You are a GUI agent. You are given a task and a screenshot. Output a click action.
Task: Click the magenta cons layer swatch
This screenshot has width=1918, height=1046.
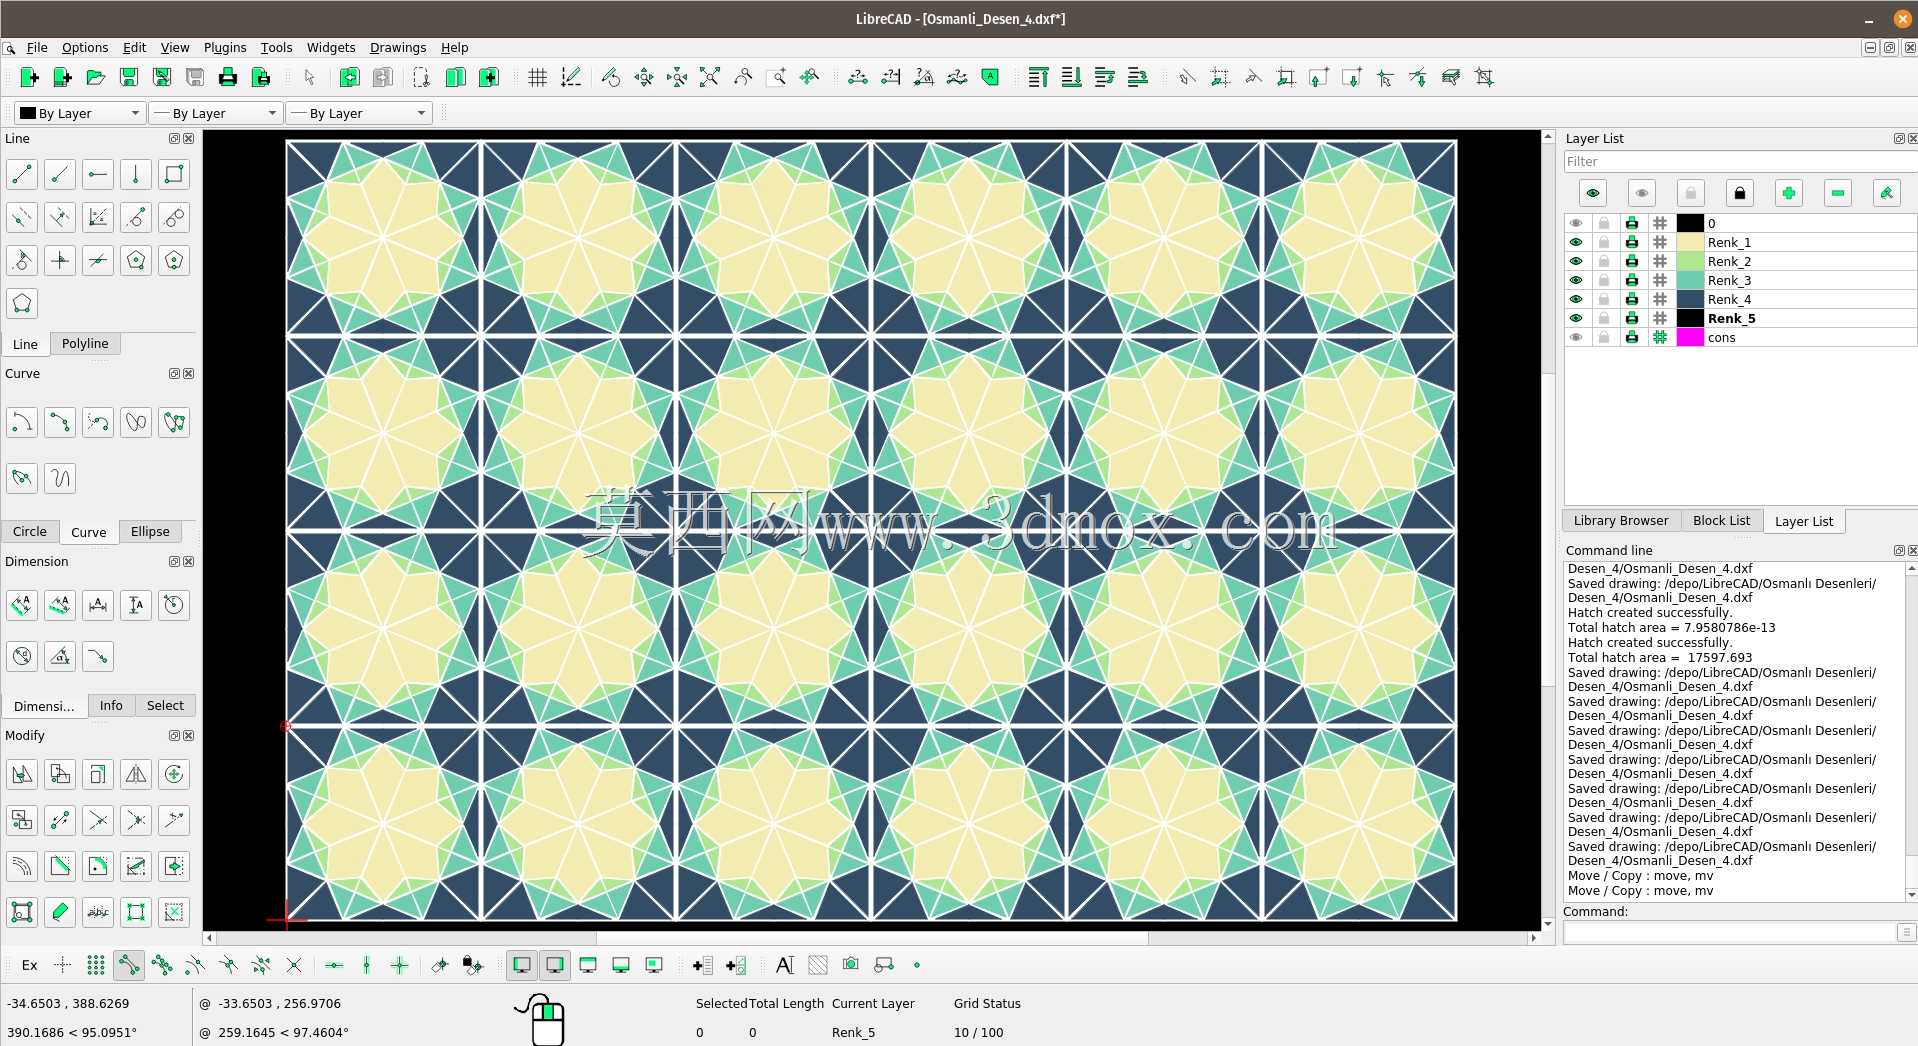coord(1690,337)
